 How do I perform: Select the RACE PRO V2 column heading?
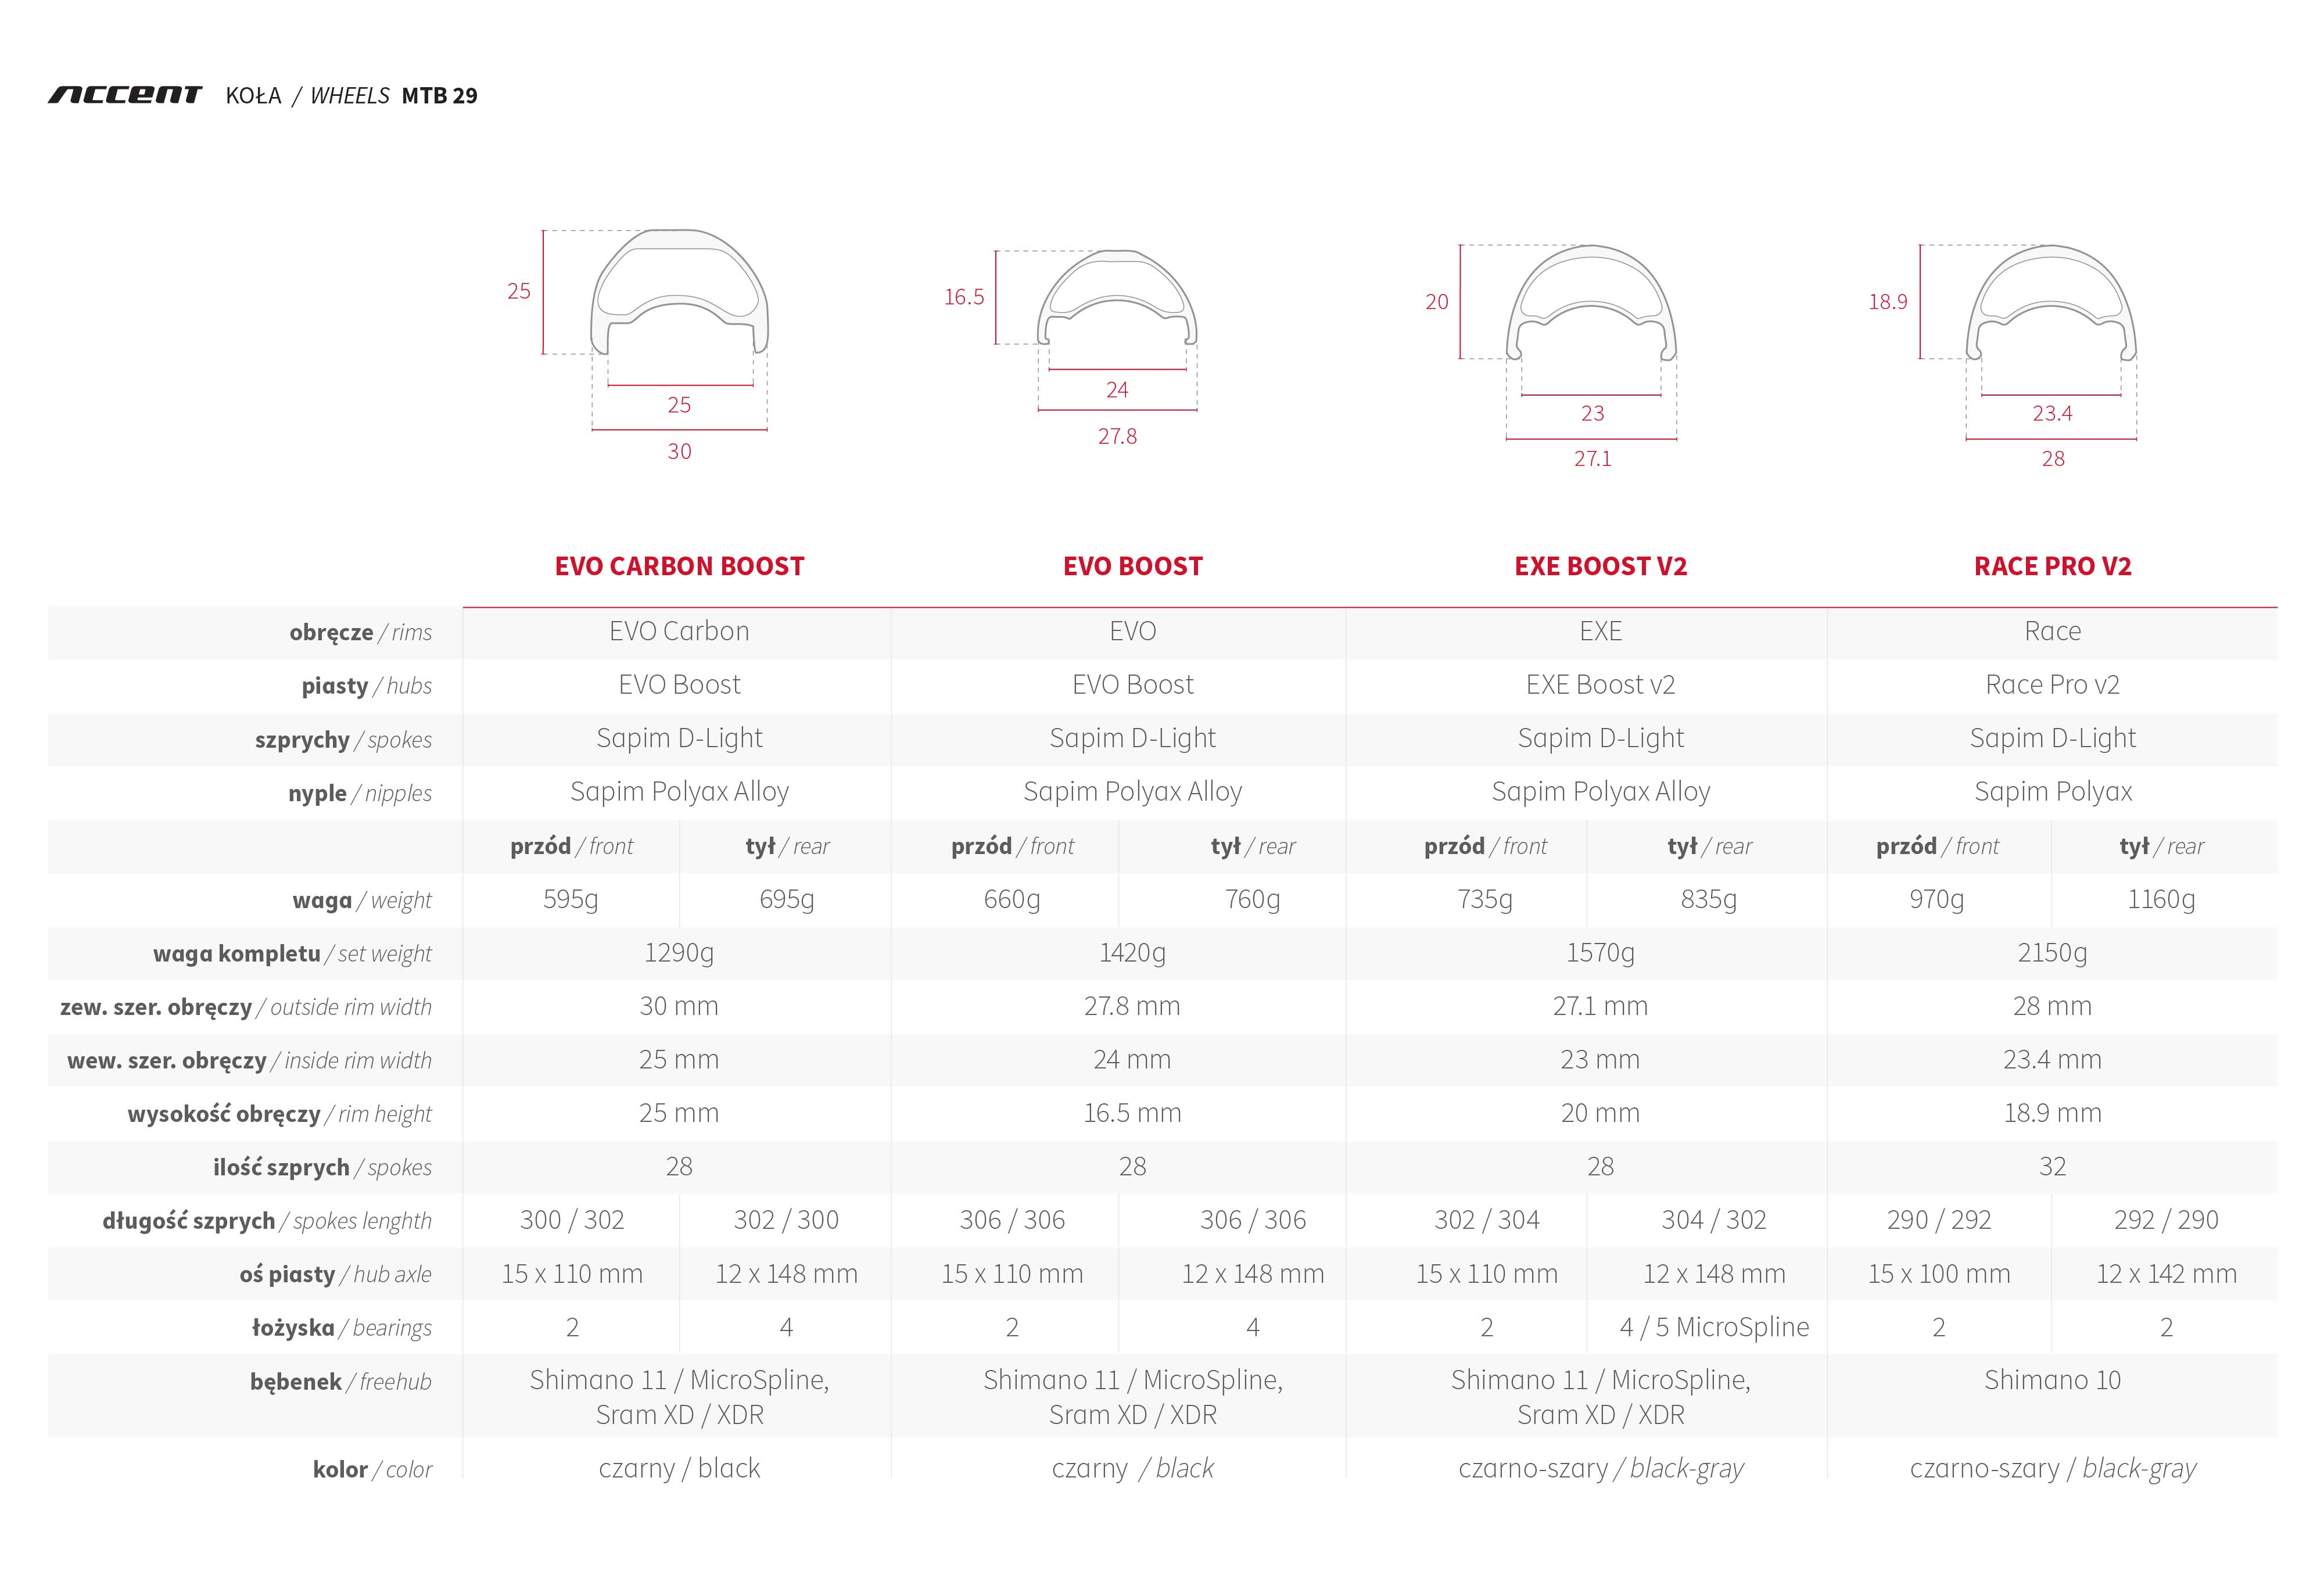click(x=2052, y=566)
